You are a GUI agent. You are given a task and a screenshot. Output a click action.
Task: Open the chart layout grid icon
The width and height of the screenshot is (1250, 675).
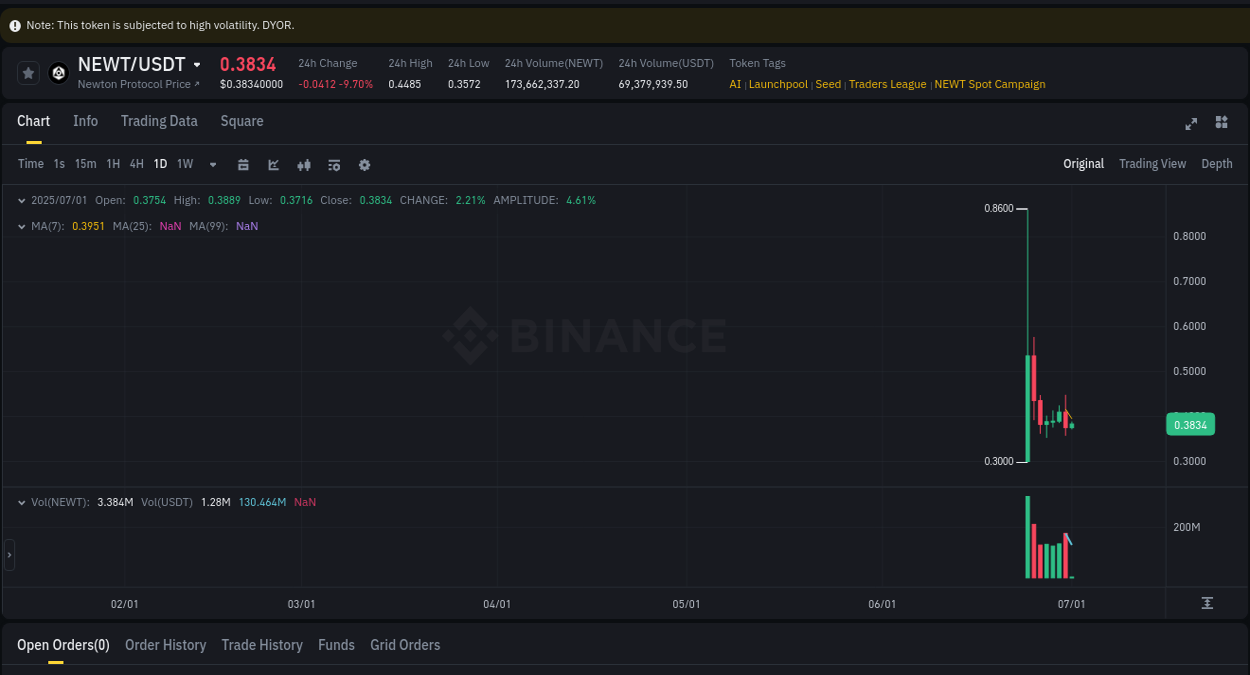1221,123
